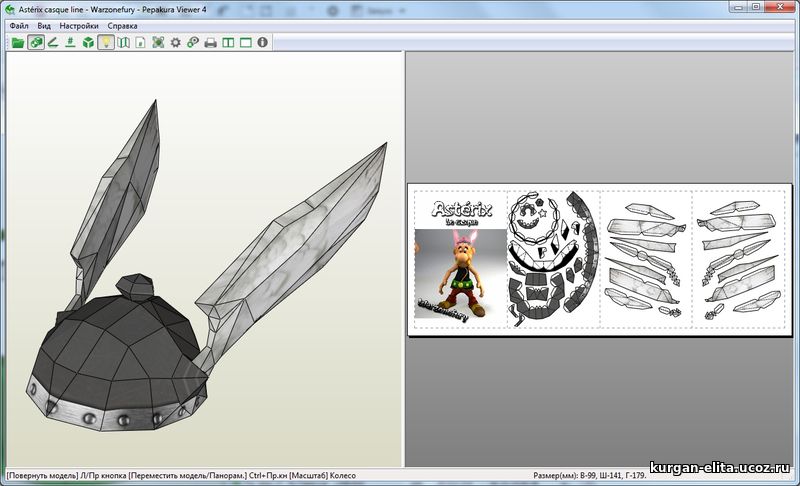Click the Astérix cover image on pattern sheet
Viewport: 800px width, 486px height.
click(461, 273)
